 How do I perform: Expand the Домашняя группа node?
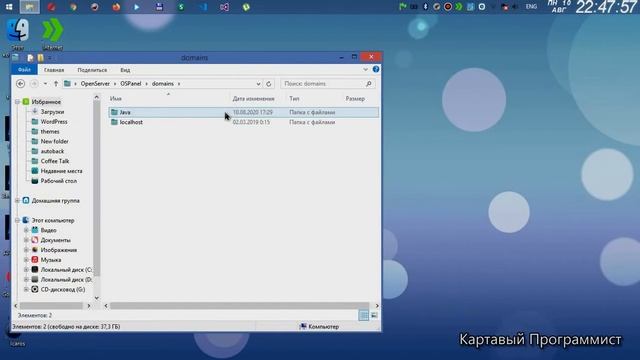point(18,200)
